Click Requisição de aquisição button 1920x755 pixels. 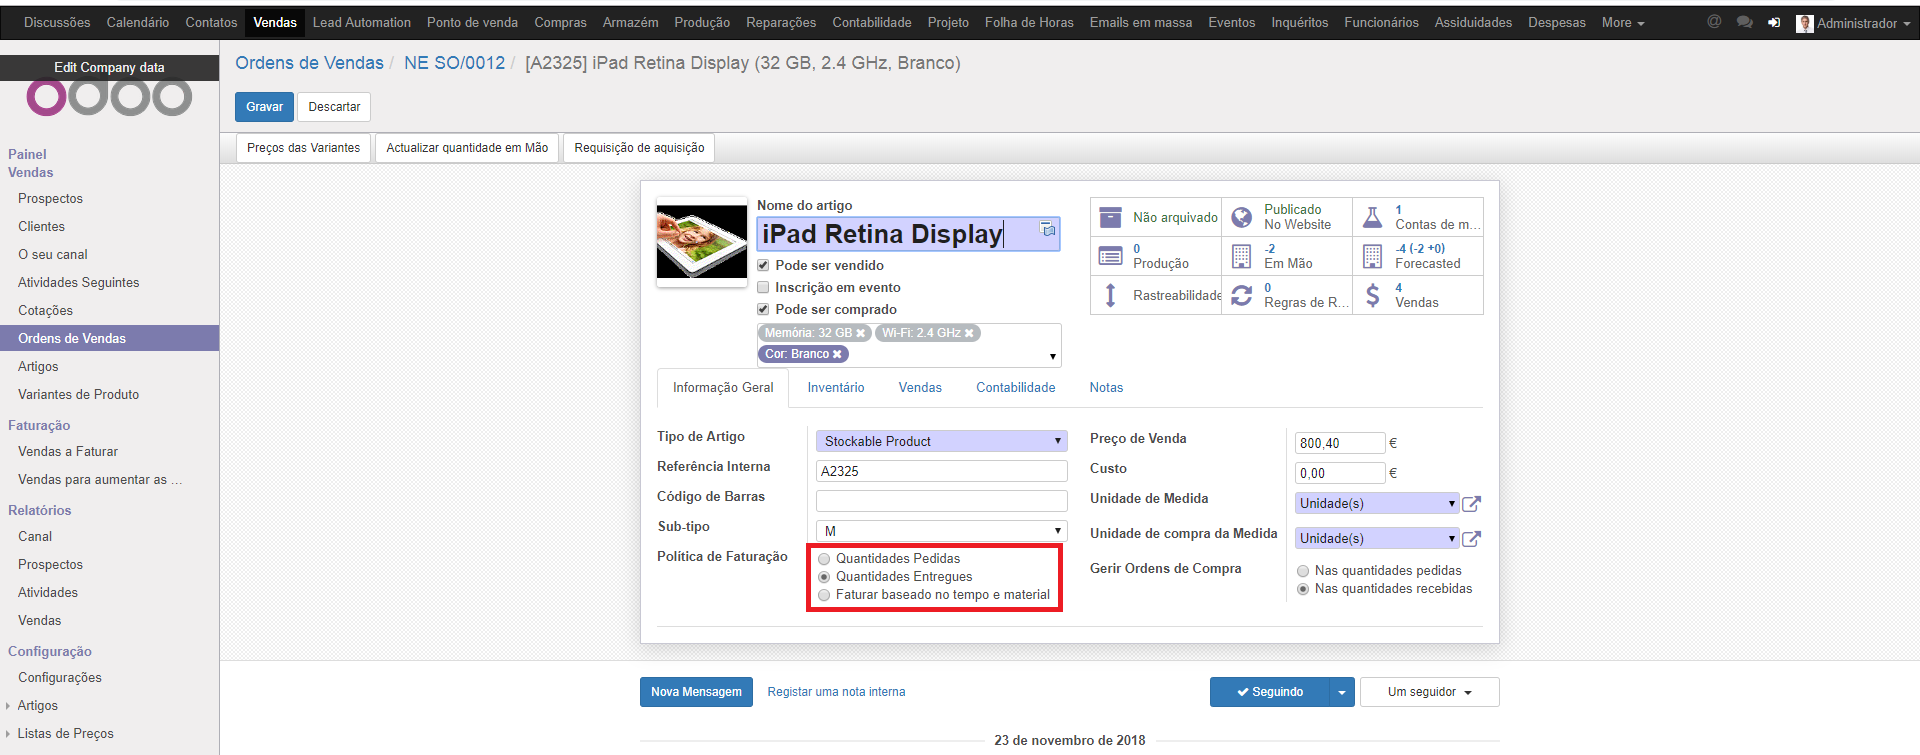pyautogui.click(x=639, y=148)
